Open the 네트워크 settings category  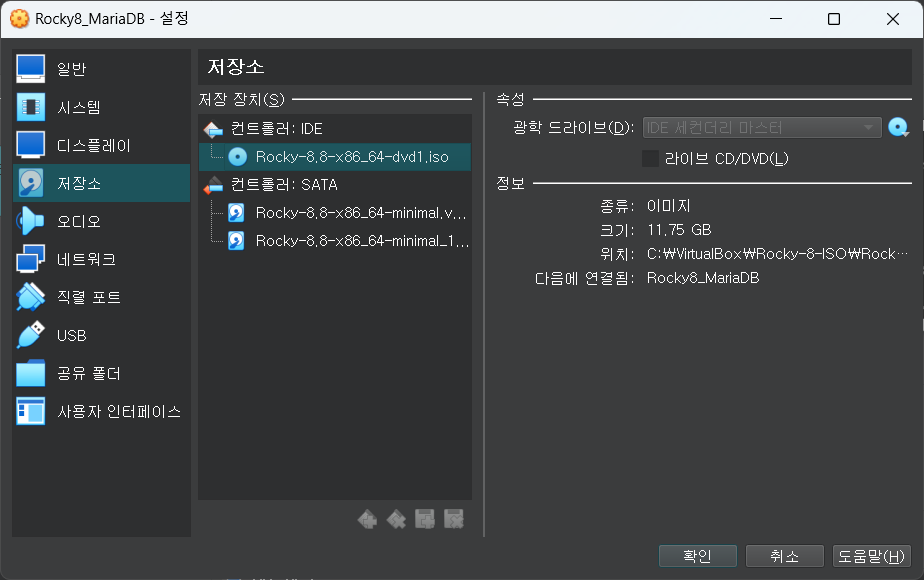101,259
